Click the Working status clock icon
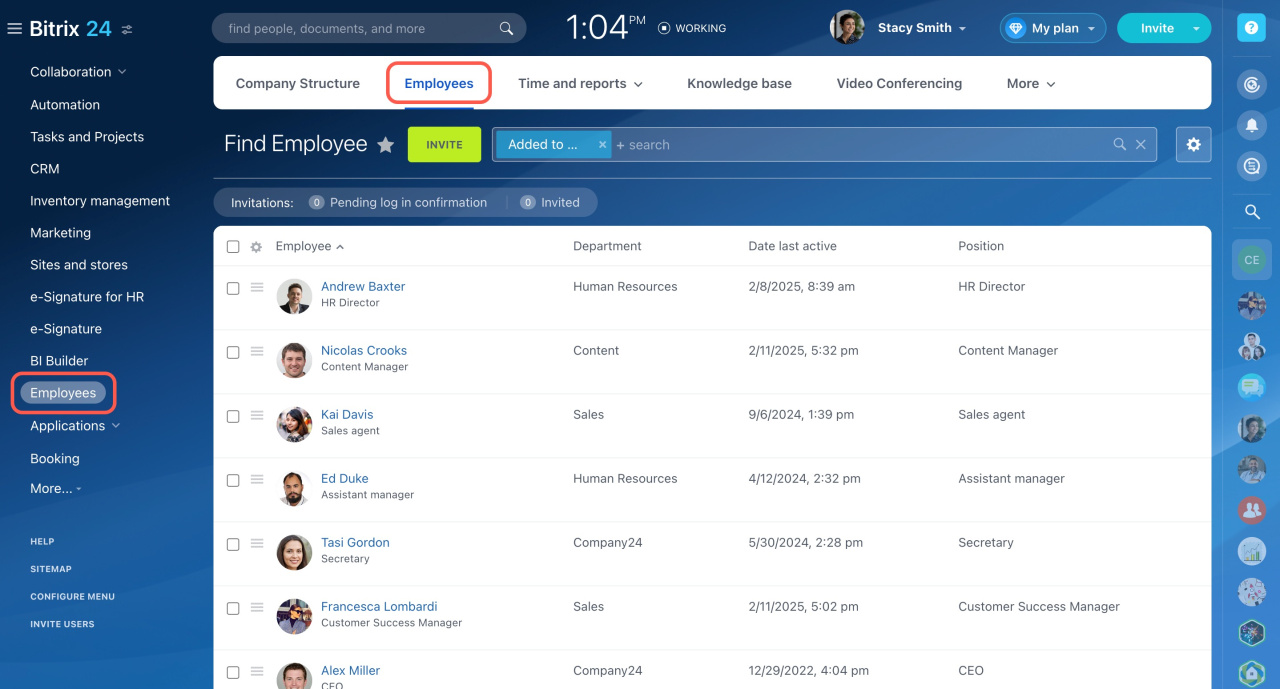Viewport: 1280px width, 689px height. coord(664,28)
